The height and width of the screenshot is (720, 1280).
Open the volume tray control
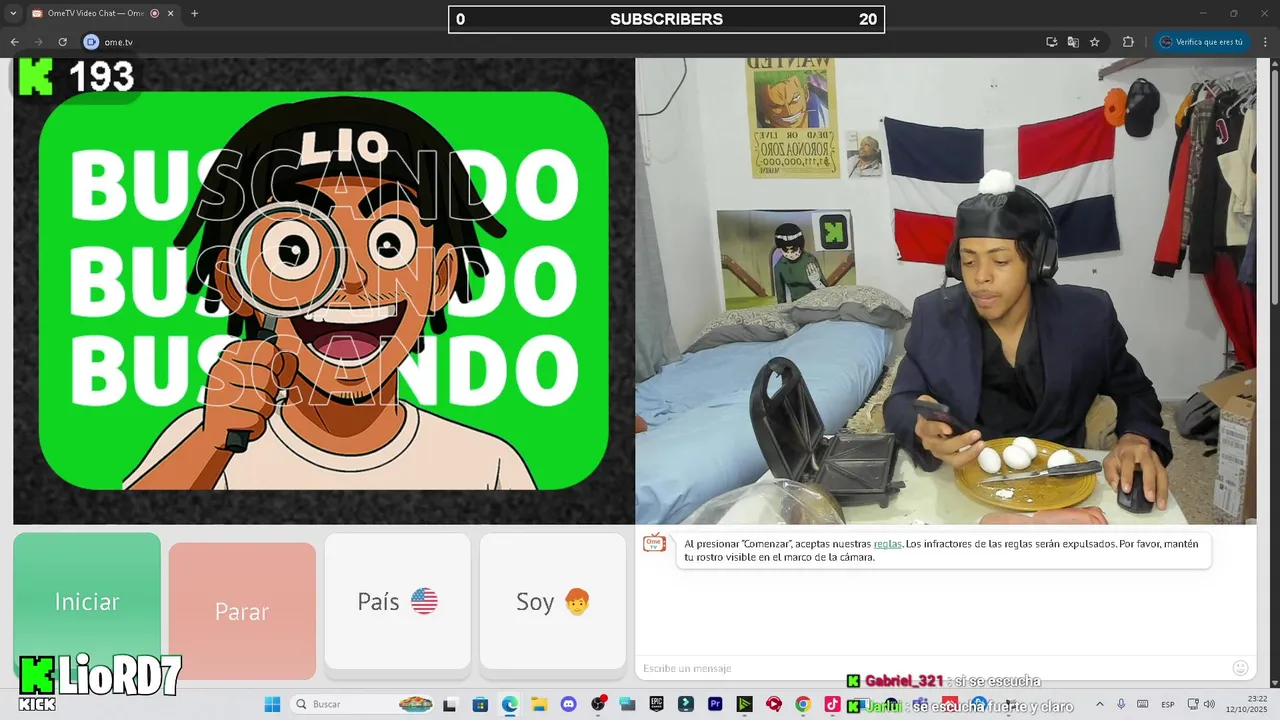click(1208, 704)
